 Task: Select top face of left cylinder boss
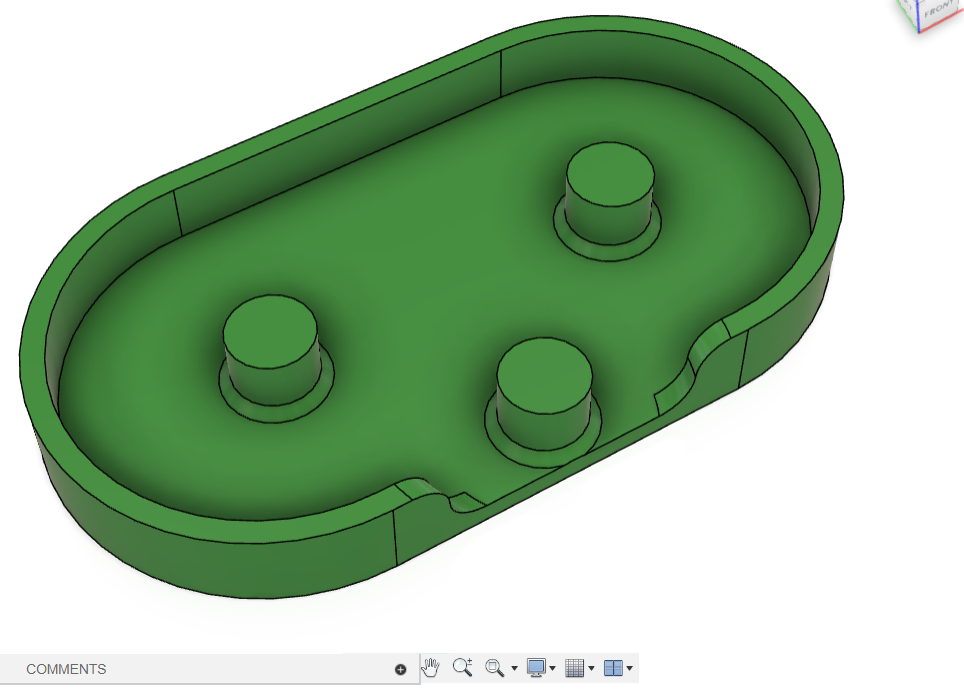click(x=270, y=325)
